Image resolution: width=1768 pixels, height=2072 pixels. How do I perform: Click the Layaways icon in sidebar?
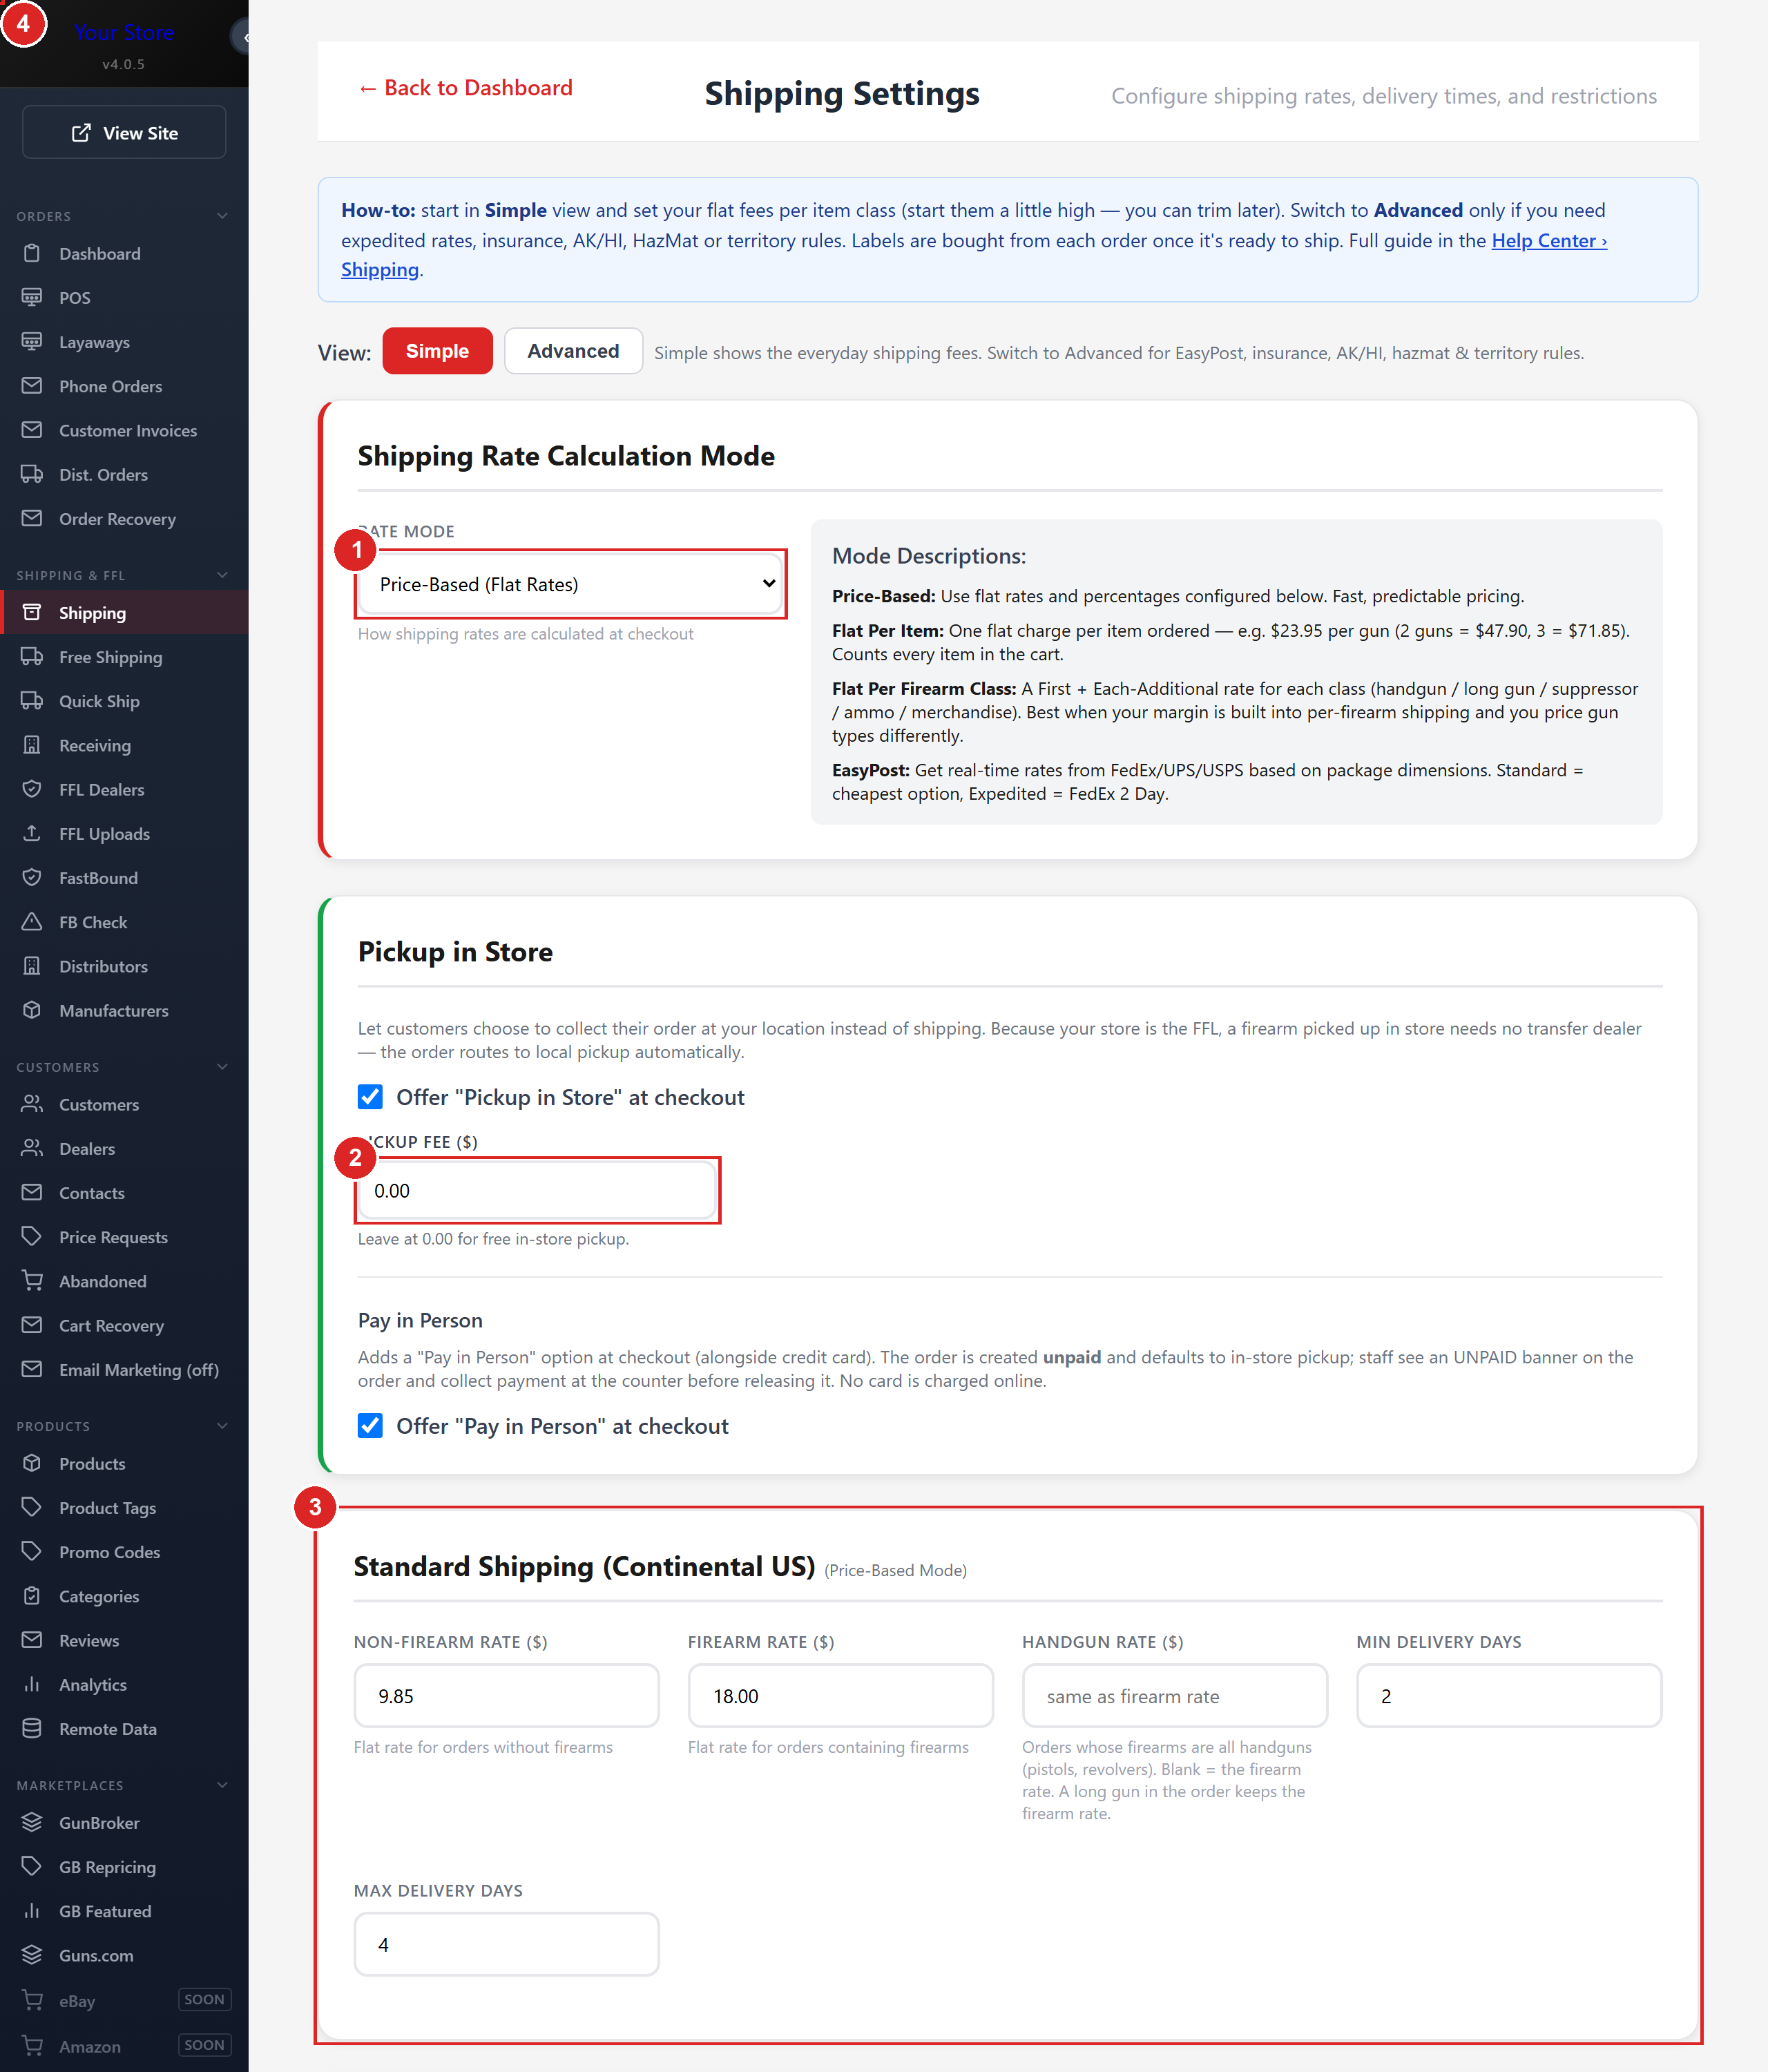pyautogui.click(x=32, y=341)
